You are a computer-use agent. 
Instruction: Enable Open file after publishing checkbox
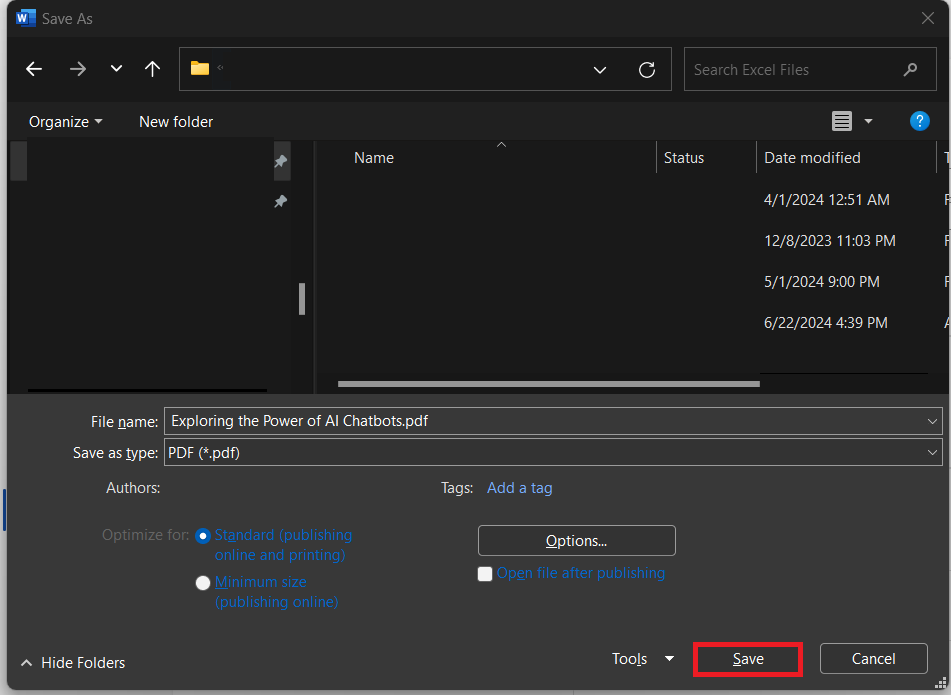click(485, 574)
